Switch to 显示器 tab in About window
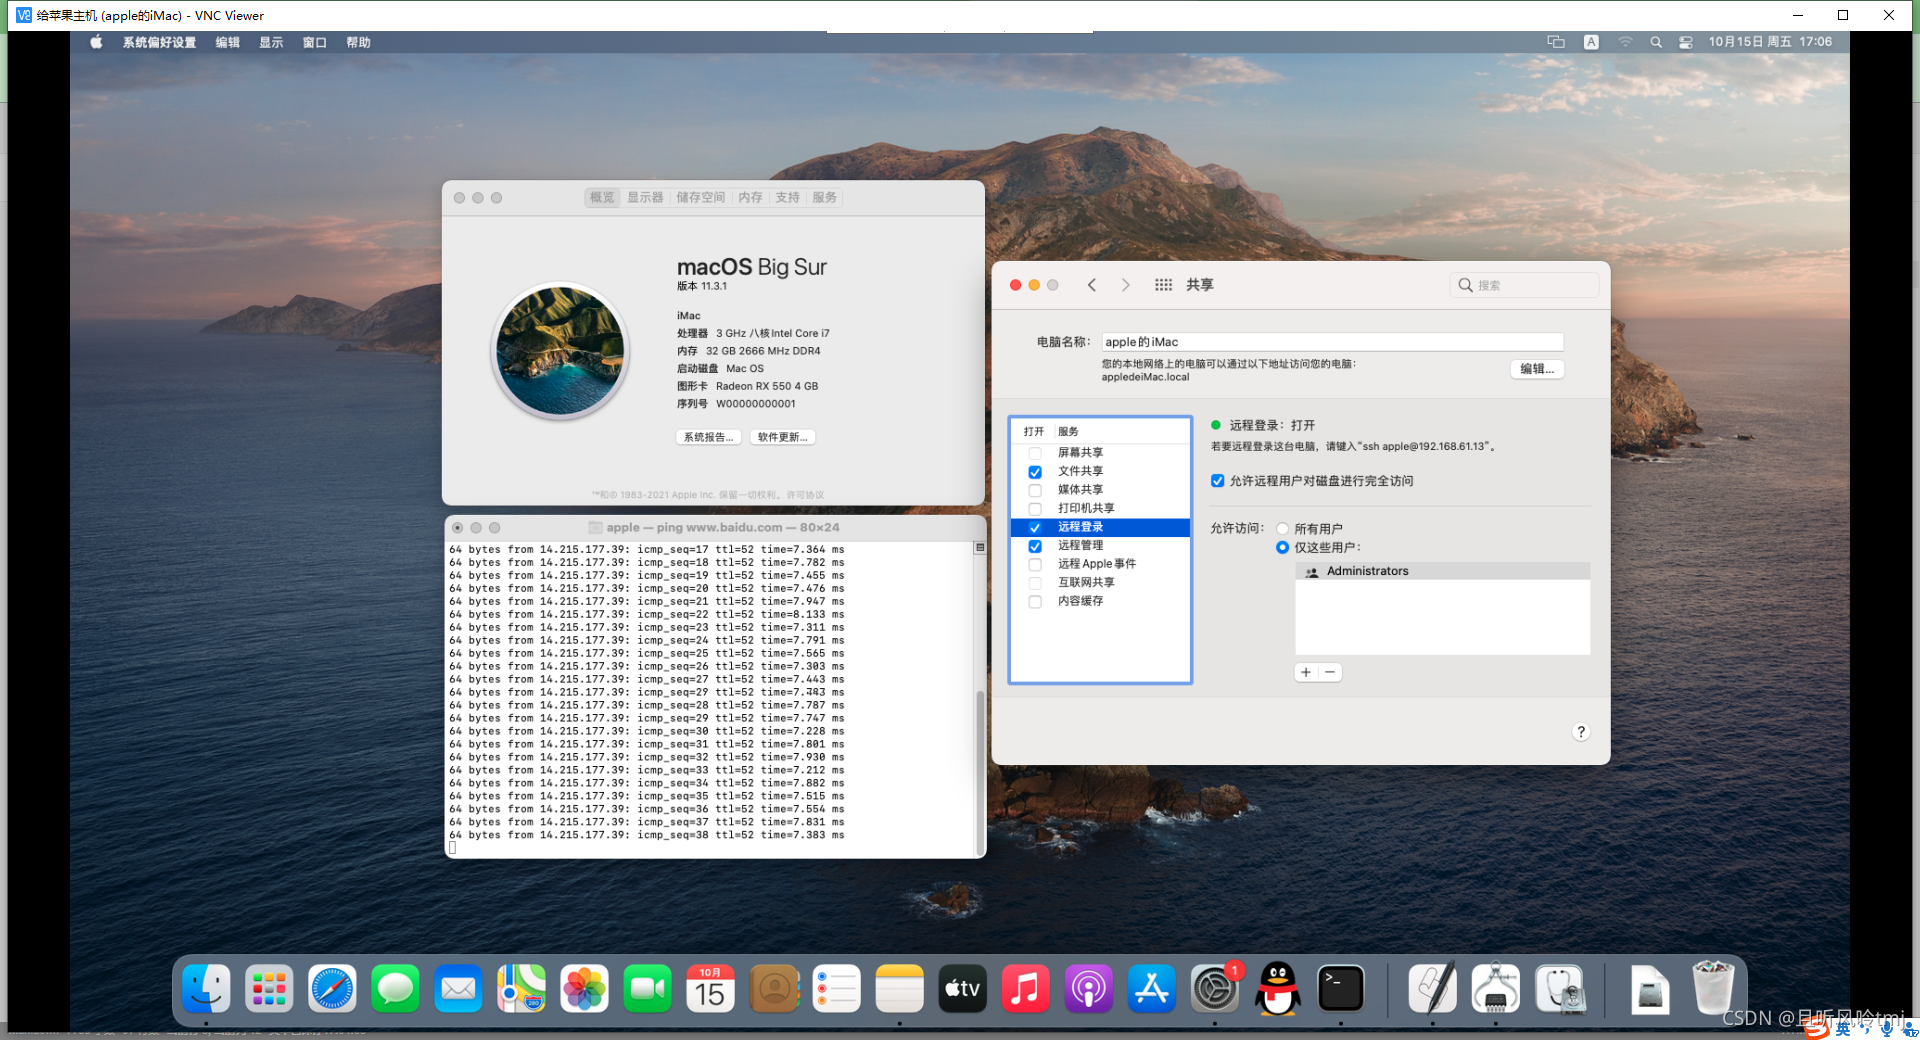This screenshot has height=1040, width=1920. 645,198
